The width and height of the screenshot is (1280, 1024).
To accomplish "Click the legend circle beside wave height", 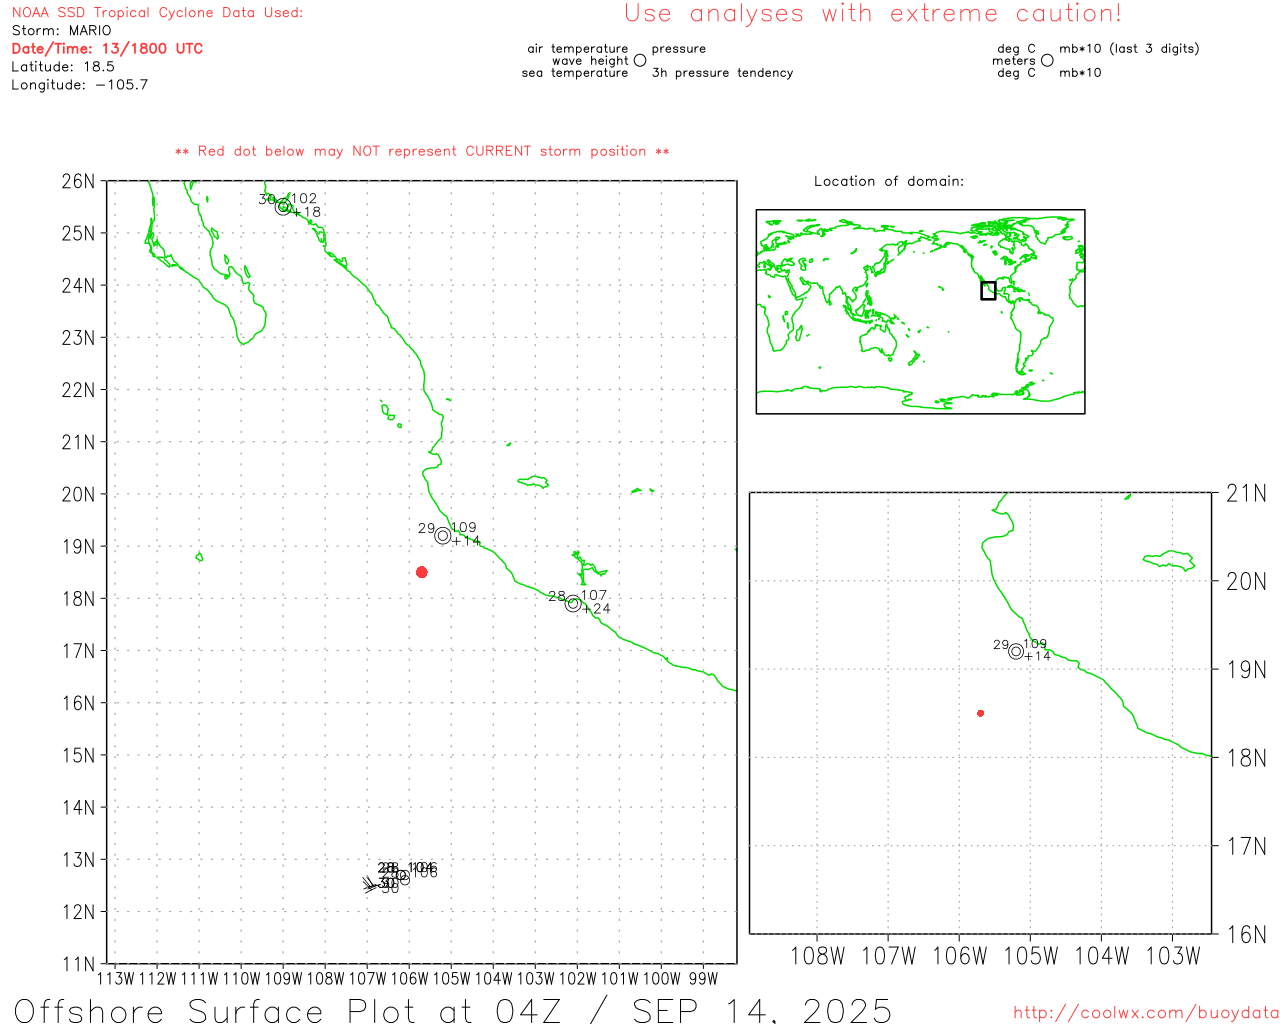I will tap(640, 60).
